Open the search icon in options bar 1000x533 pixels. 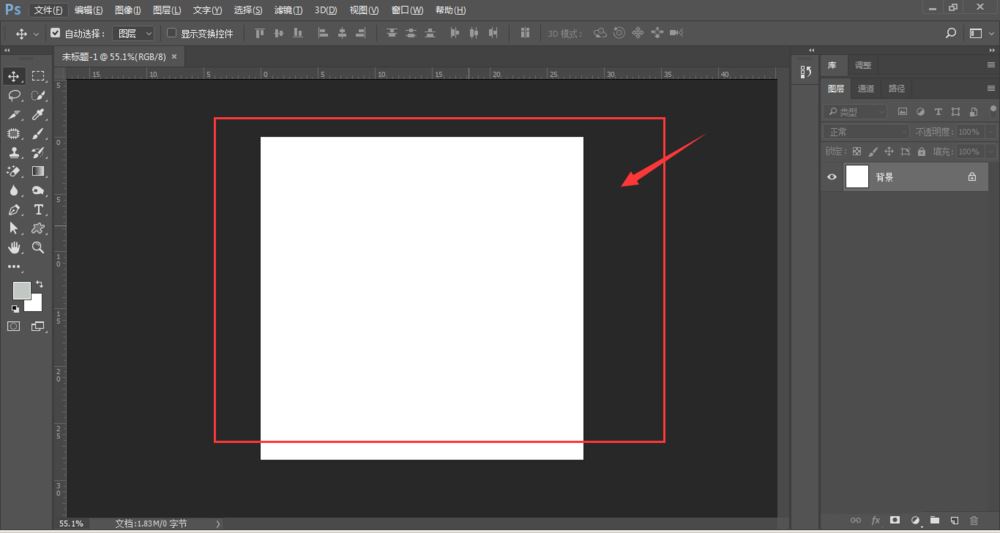point(951,33)
